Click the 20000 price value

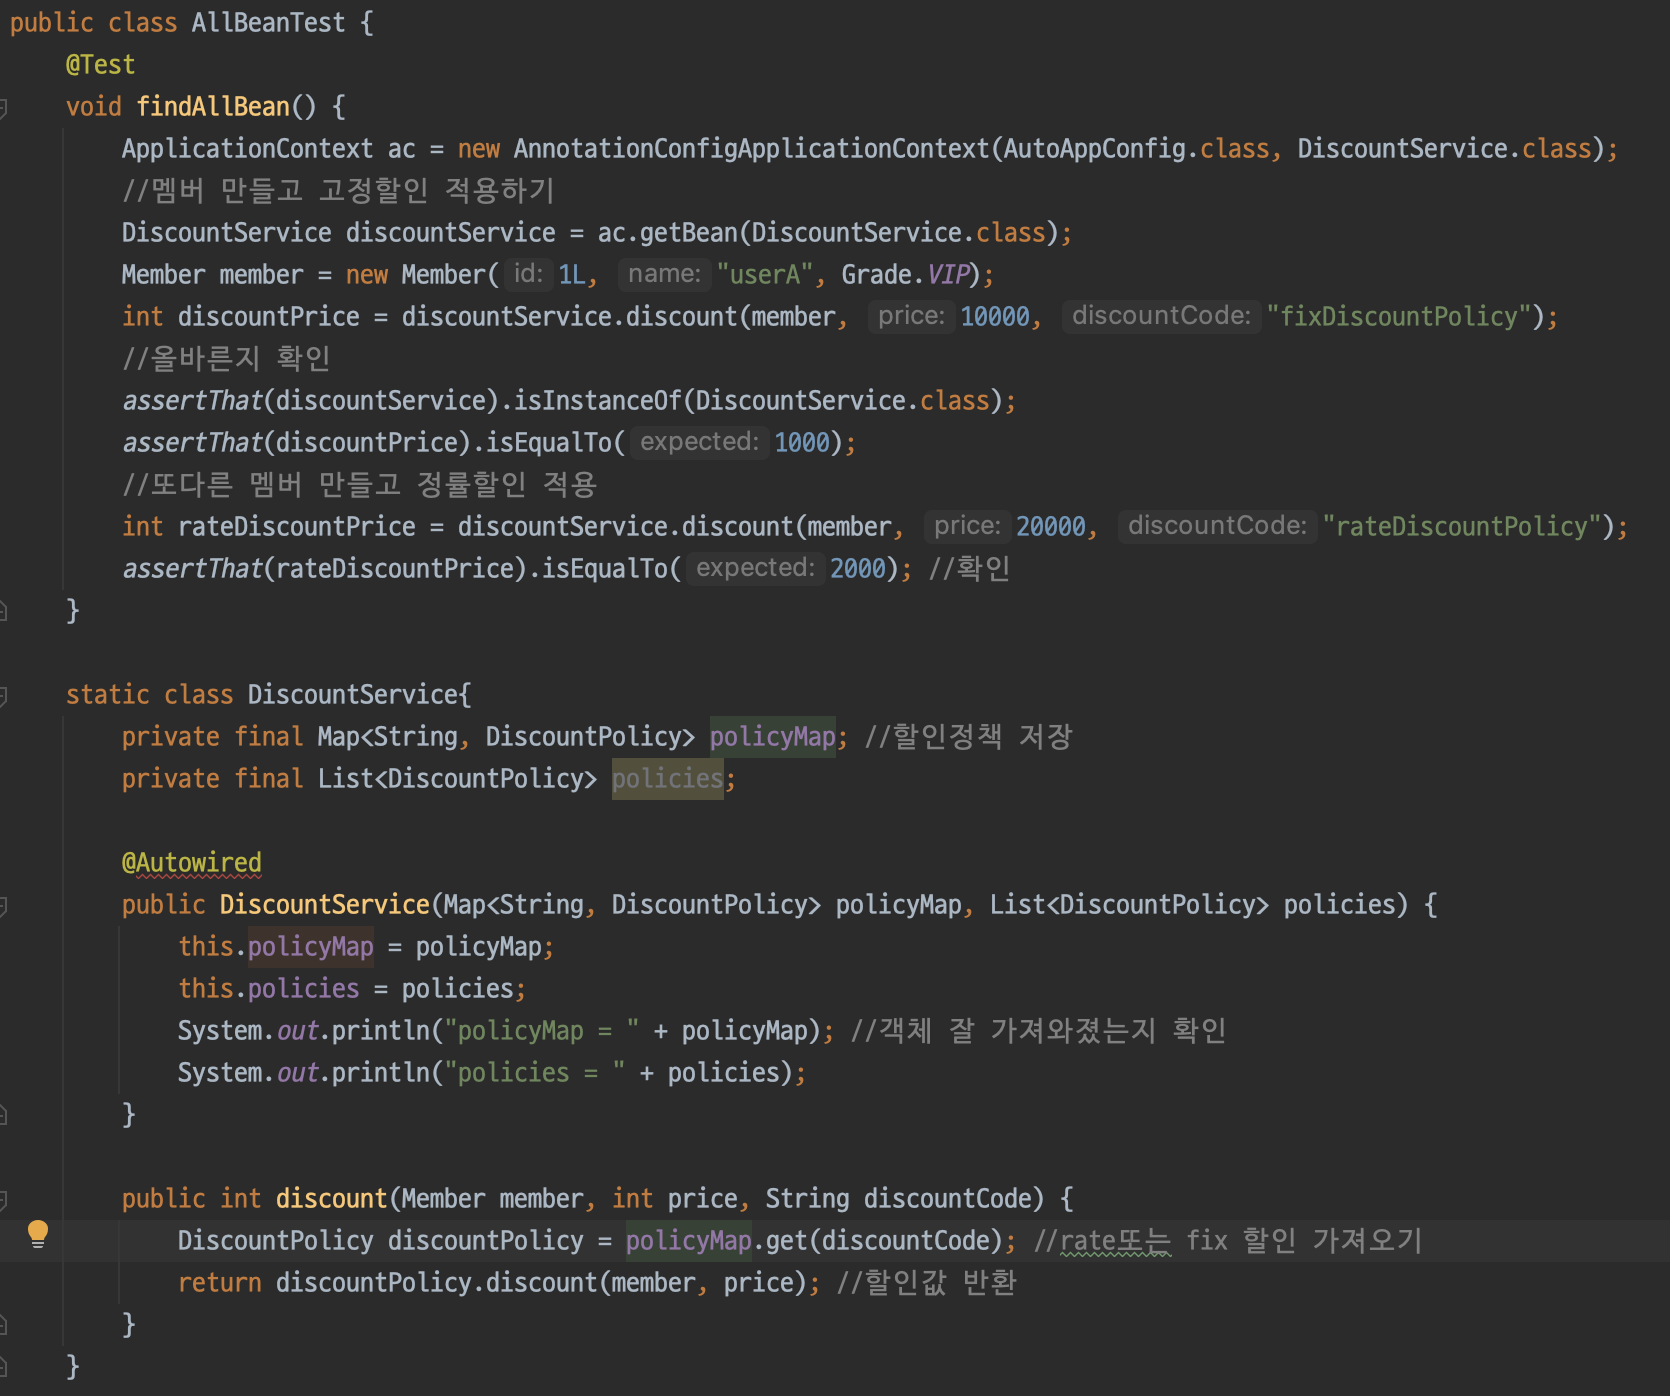(1051, 527)
